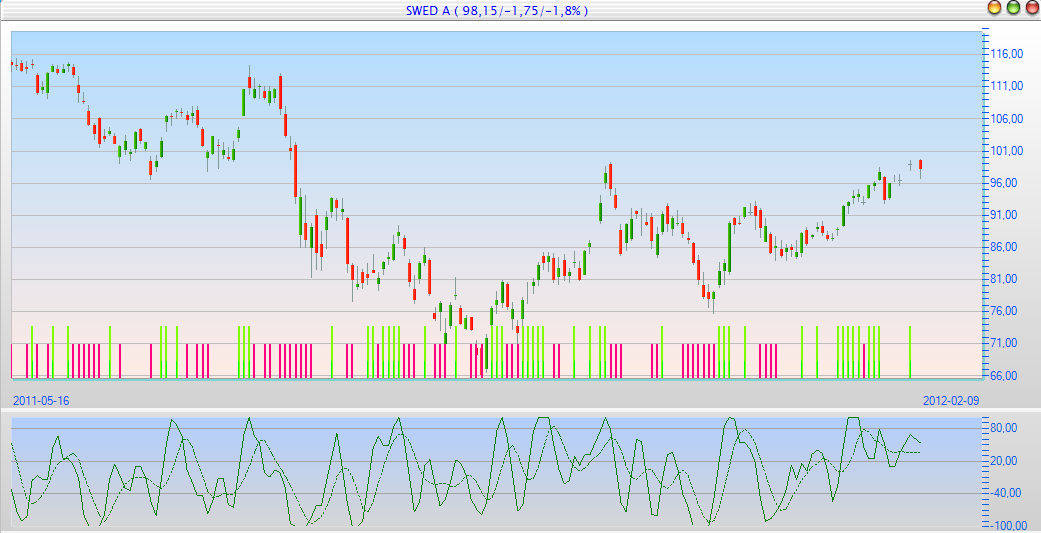Image resolution: width=1041 pixels, height=533 pixels.
Task: Select the 2011-05-16 start date label
Action: (x=41, y=400)
